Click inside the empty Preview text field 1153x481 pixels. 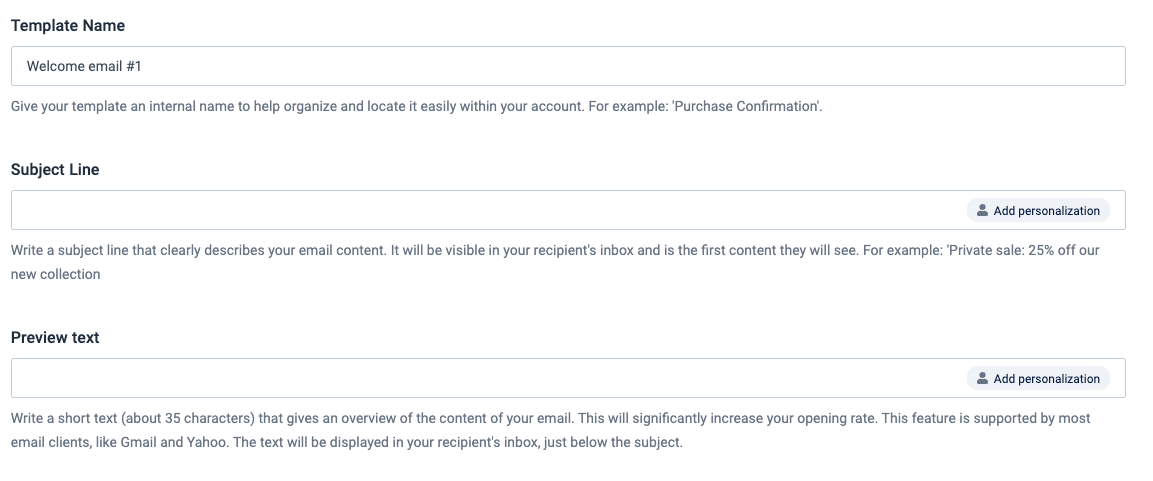(480, 379)
